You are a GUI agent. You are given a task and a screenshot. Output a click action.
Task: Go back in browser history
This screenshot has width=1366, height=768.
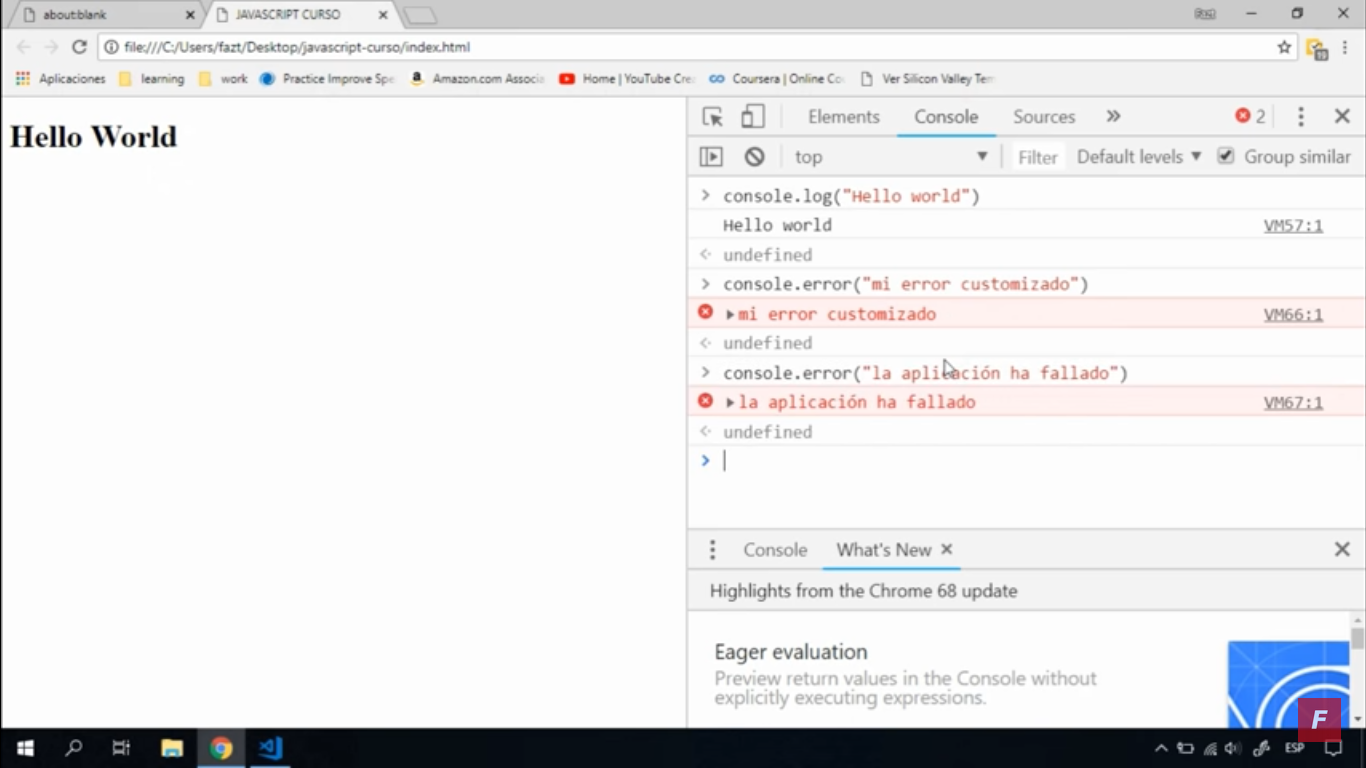point(24,47)
